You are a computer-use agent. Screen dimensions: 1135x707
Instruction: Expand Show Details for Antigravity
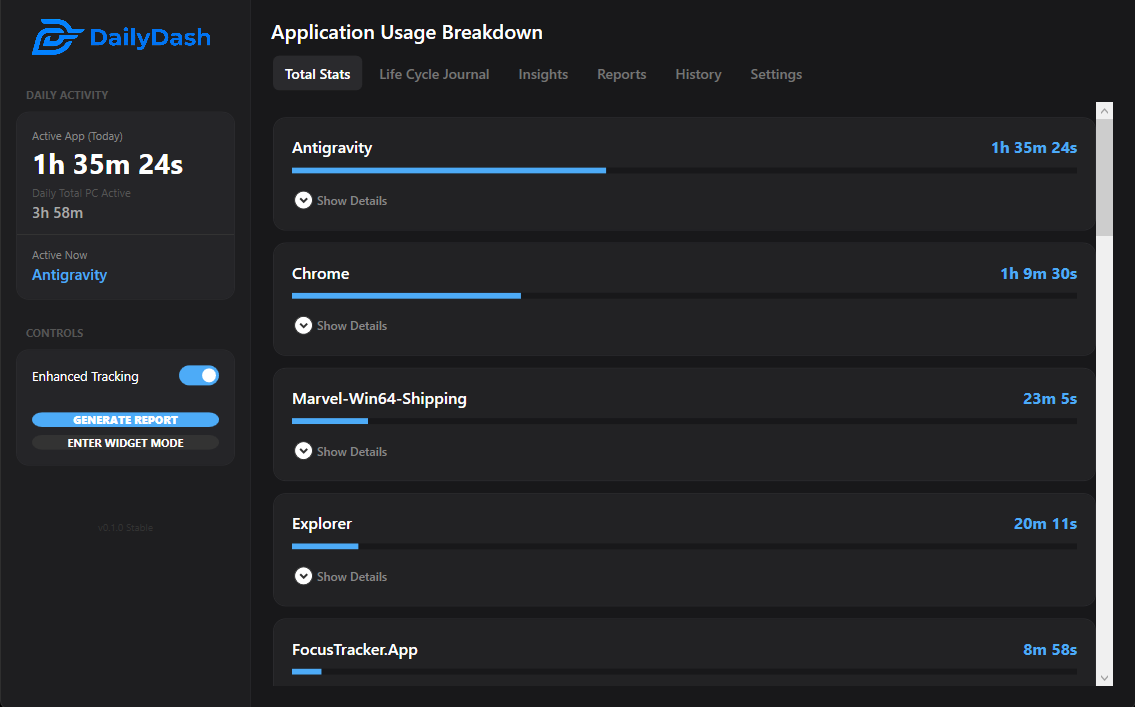[x=341, y=200]
